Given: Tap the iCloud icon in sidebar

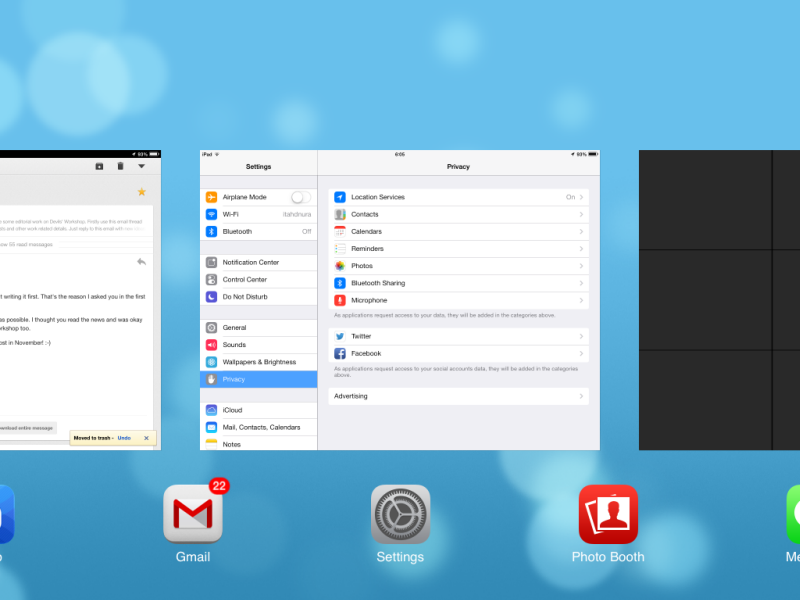Looking at the screenshot, I should coord(211,410).
